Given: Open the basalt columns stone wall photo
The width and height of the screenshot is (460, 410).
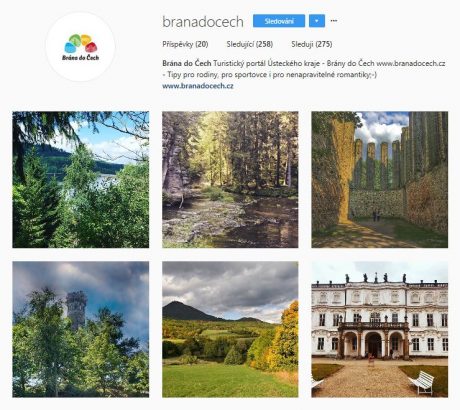Looking at the screenshot, I should (x=380, y=179).
